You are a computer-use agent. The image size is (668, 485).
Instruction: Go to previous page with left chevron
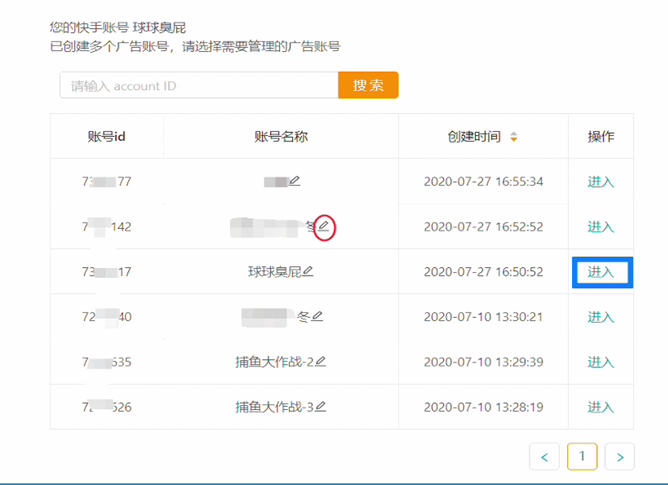pos(544,457)
